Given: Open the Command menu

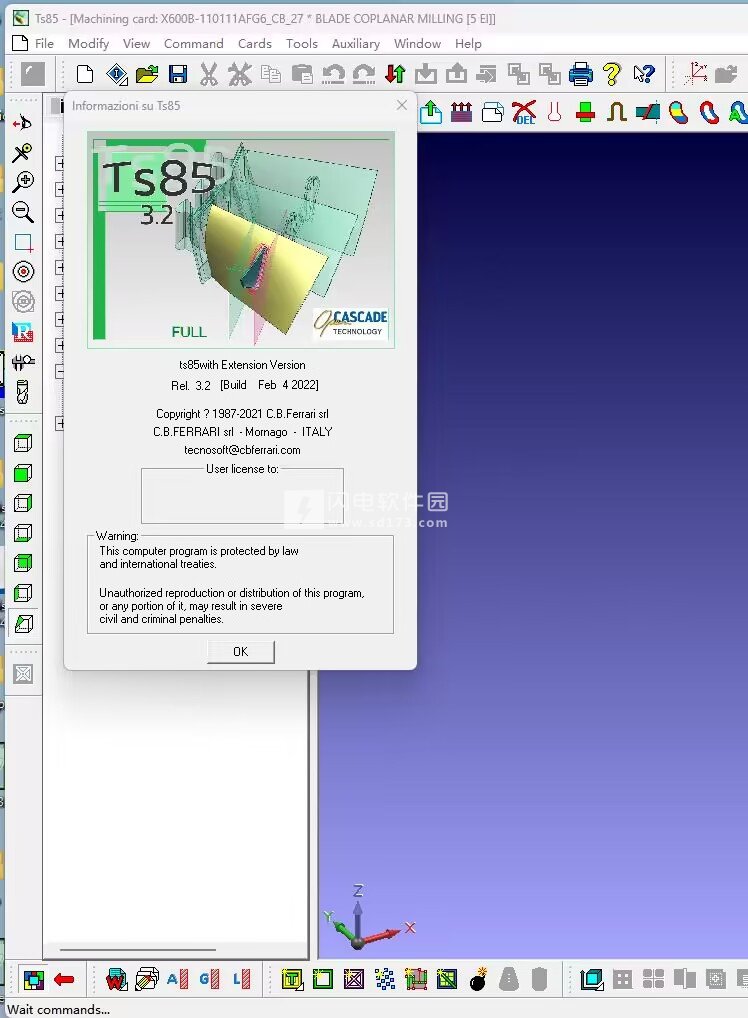Looking at the screenshot, I should point(193,43).
